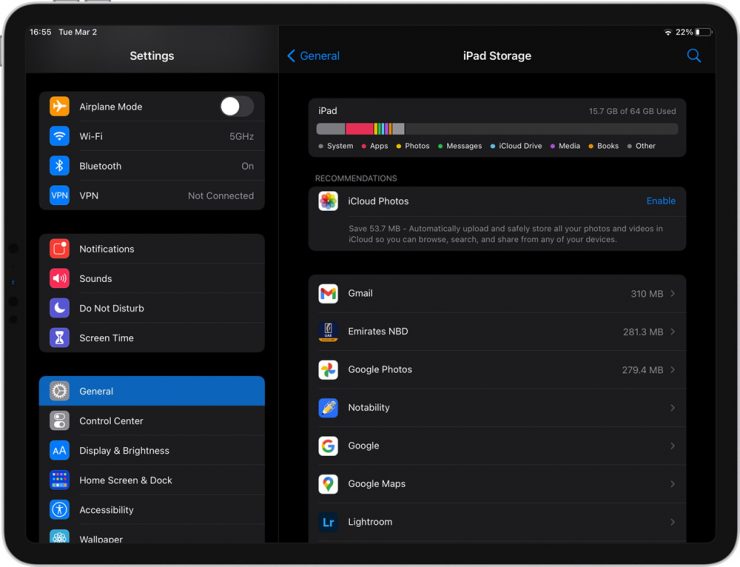Tap Gmail 310 MB size value
740x567 pixels.
pyautogui.click(x=647, y=294)
